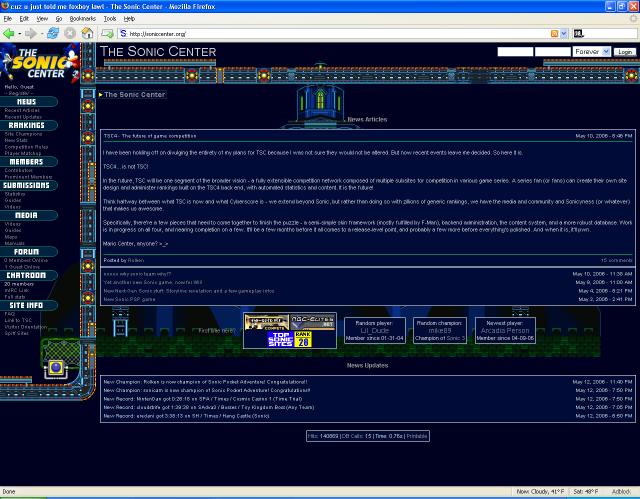Viewport: 640px width, 499px height.
Task: Open the Link to TSC sidebar link
Action: [x=18, y=320]
